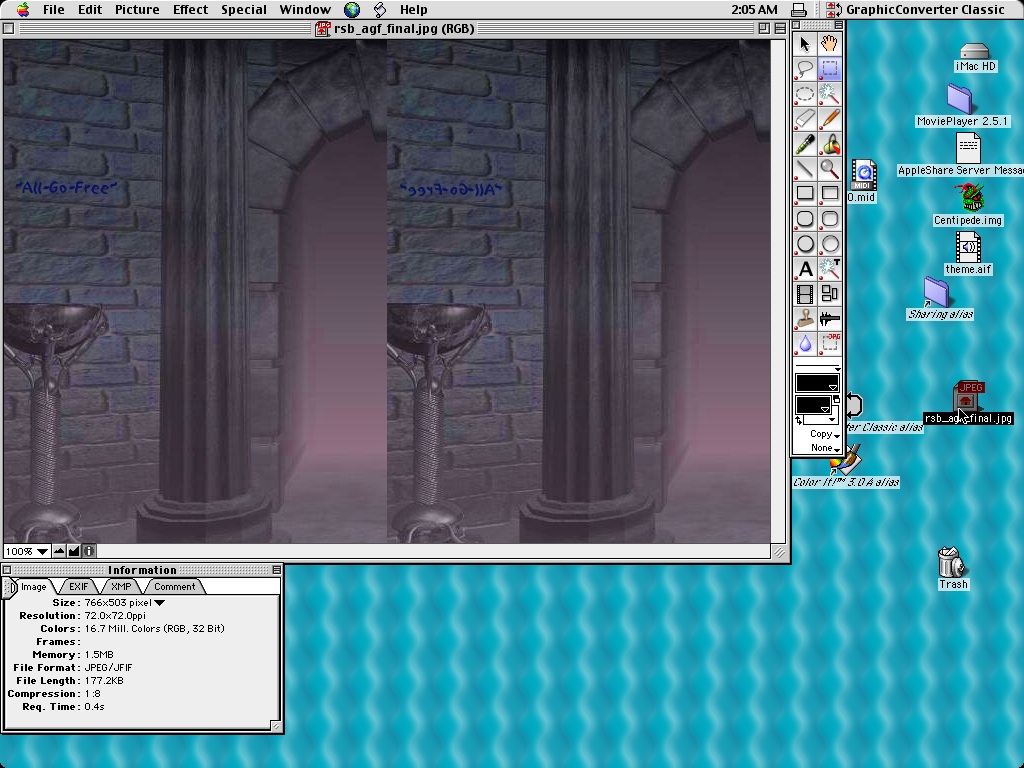Collapse the tool palette
The height and width of the screenshot is (768, 1024).
click(x=839, y=25)
